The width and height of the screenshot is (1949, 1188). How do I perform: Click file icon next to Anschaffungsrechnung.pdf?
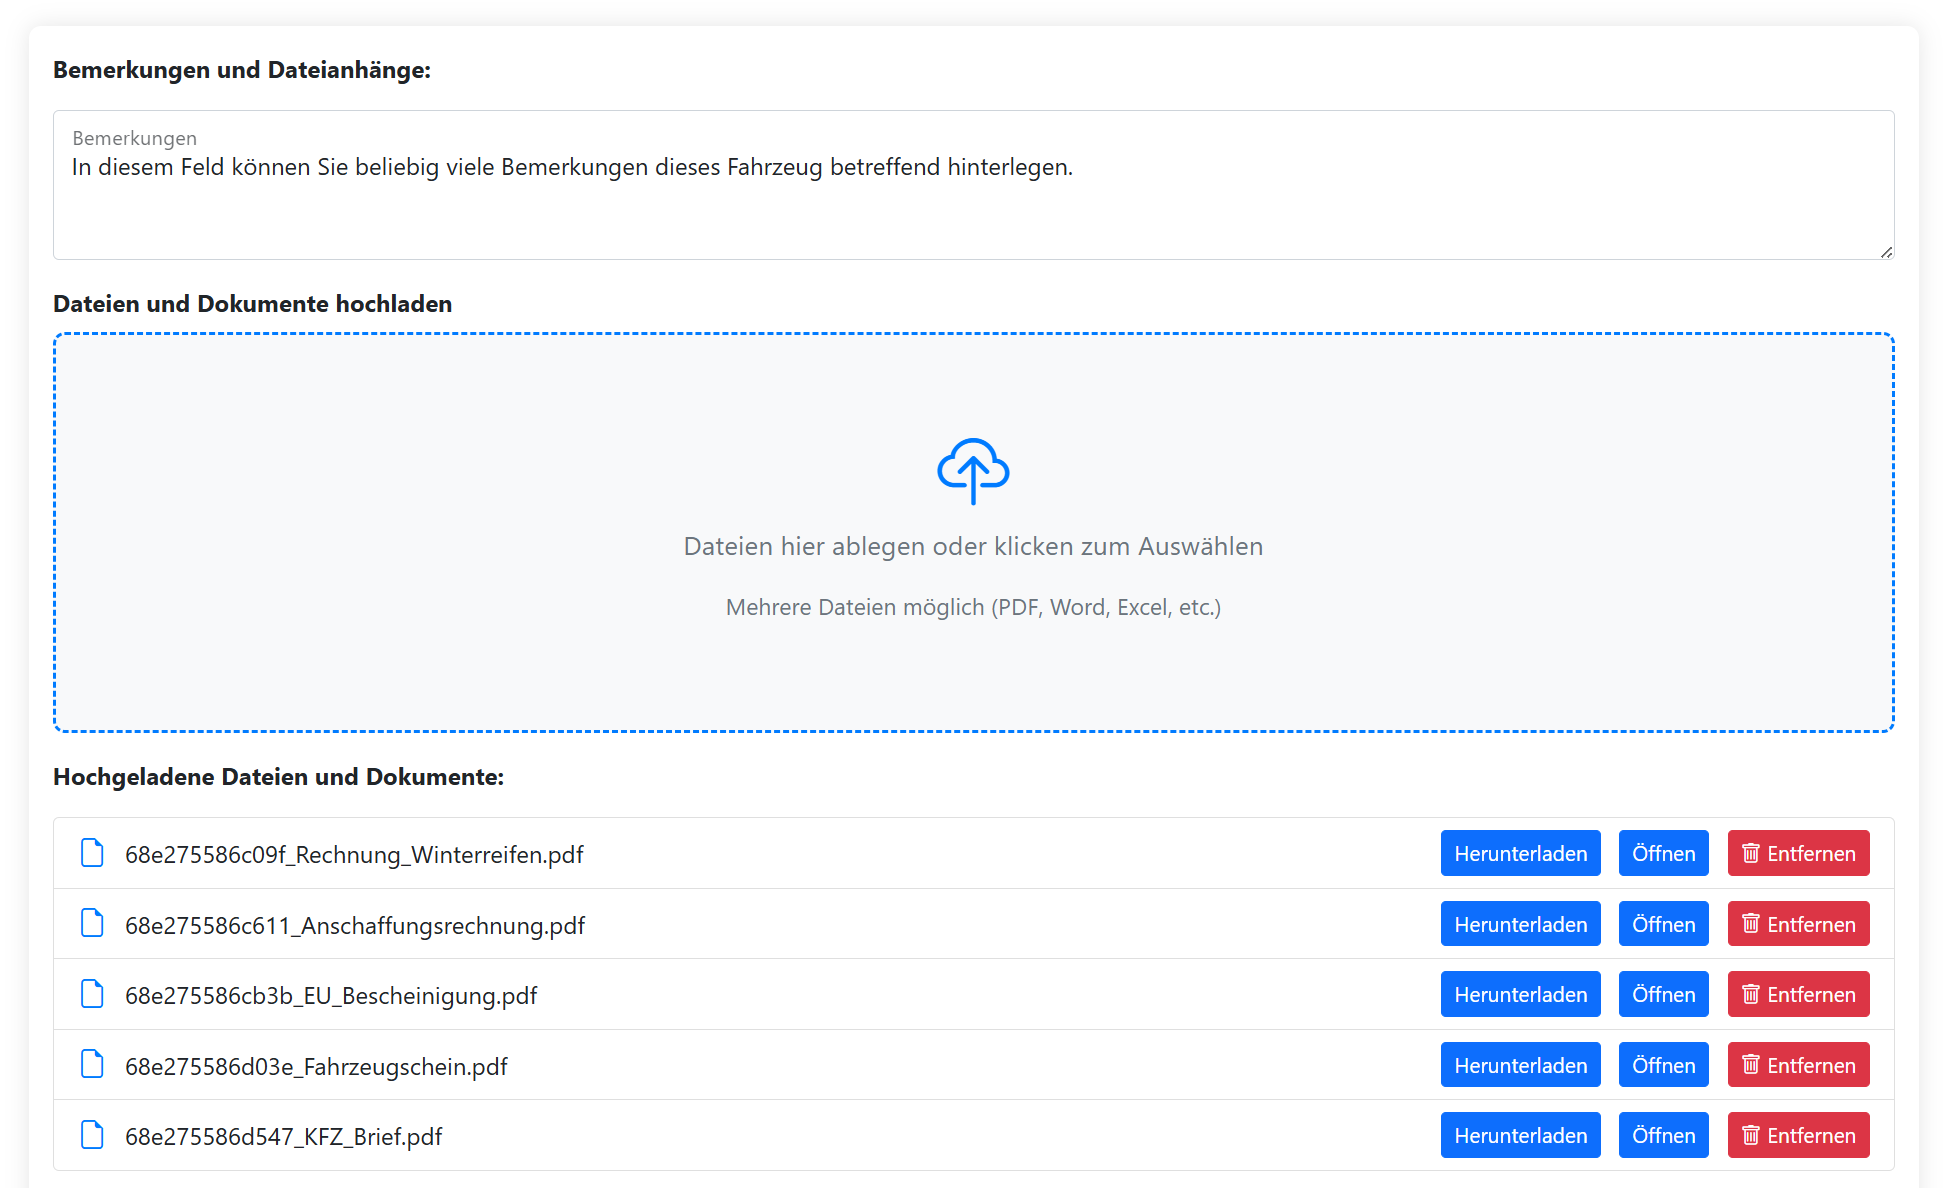(92, 924)
